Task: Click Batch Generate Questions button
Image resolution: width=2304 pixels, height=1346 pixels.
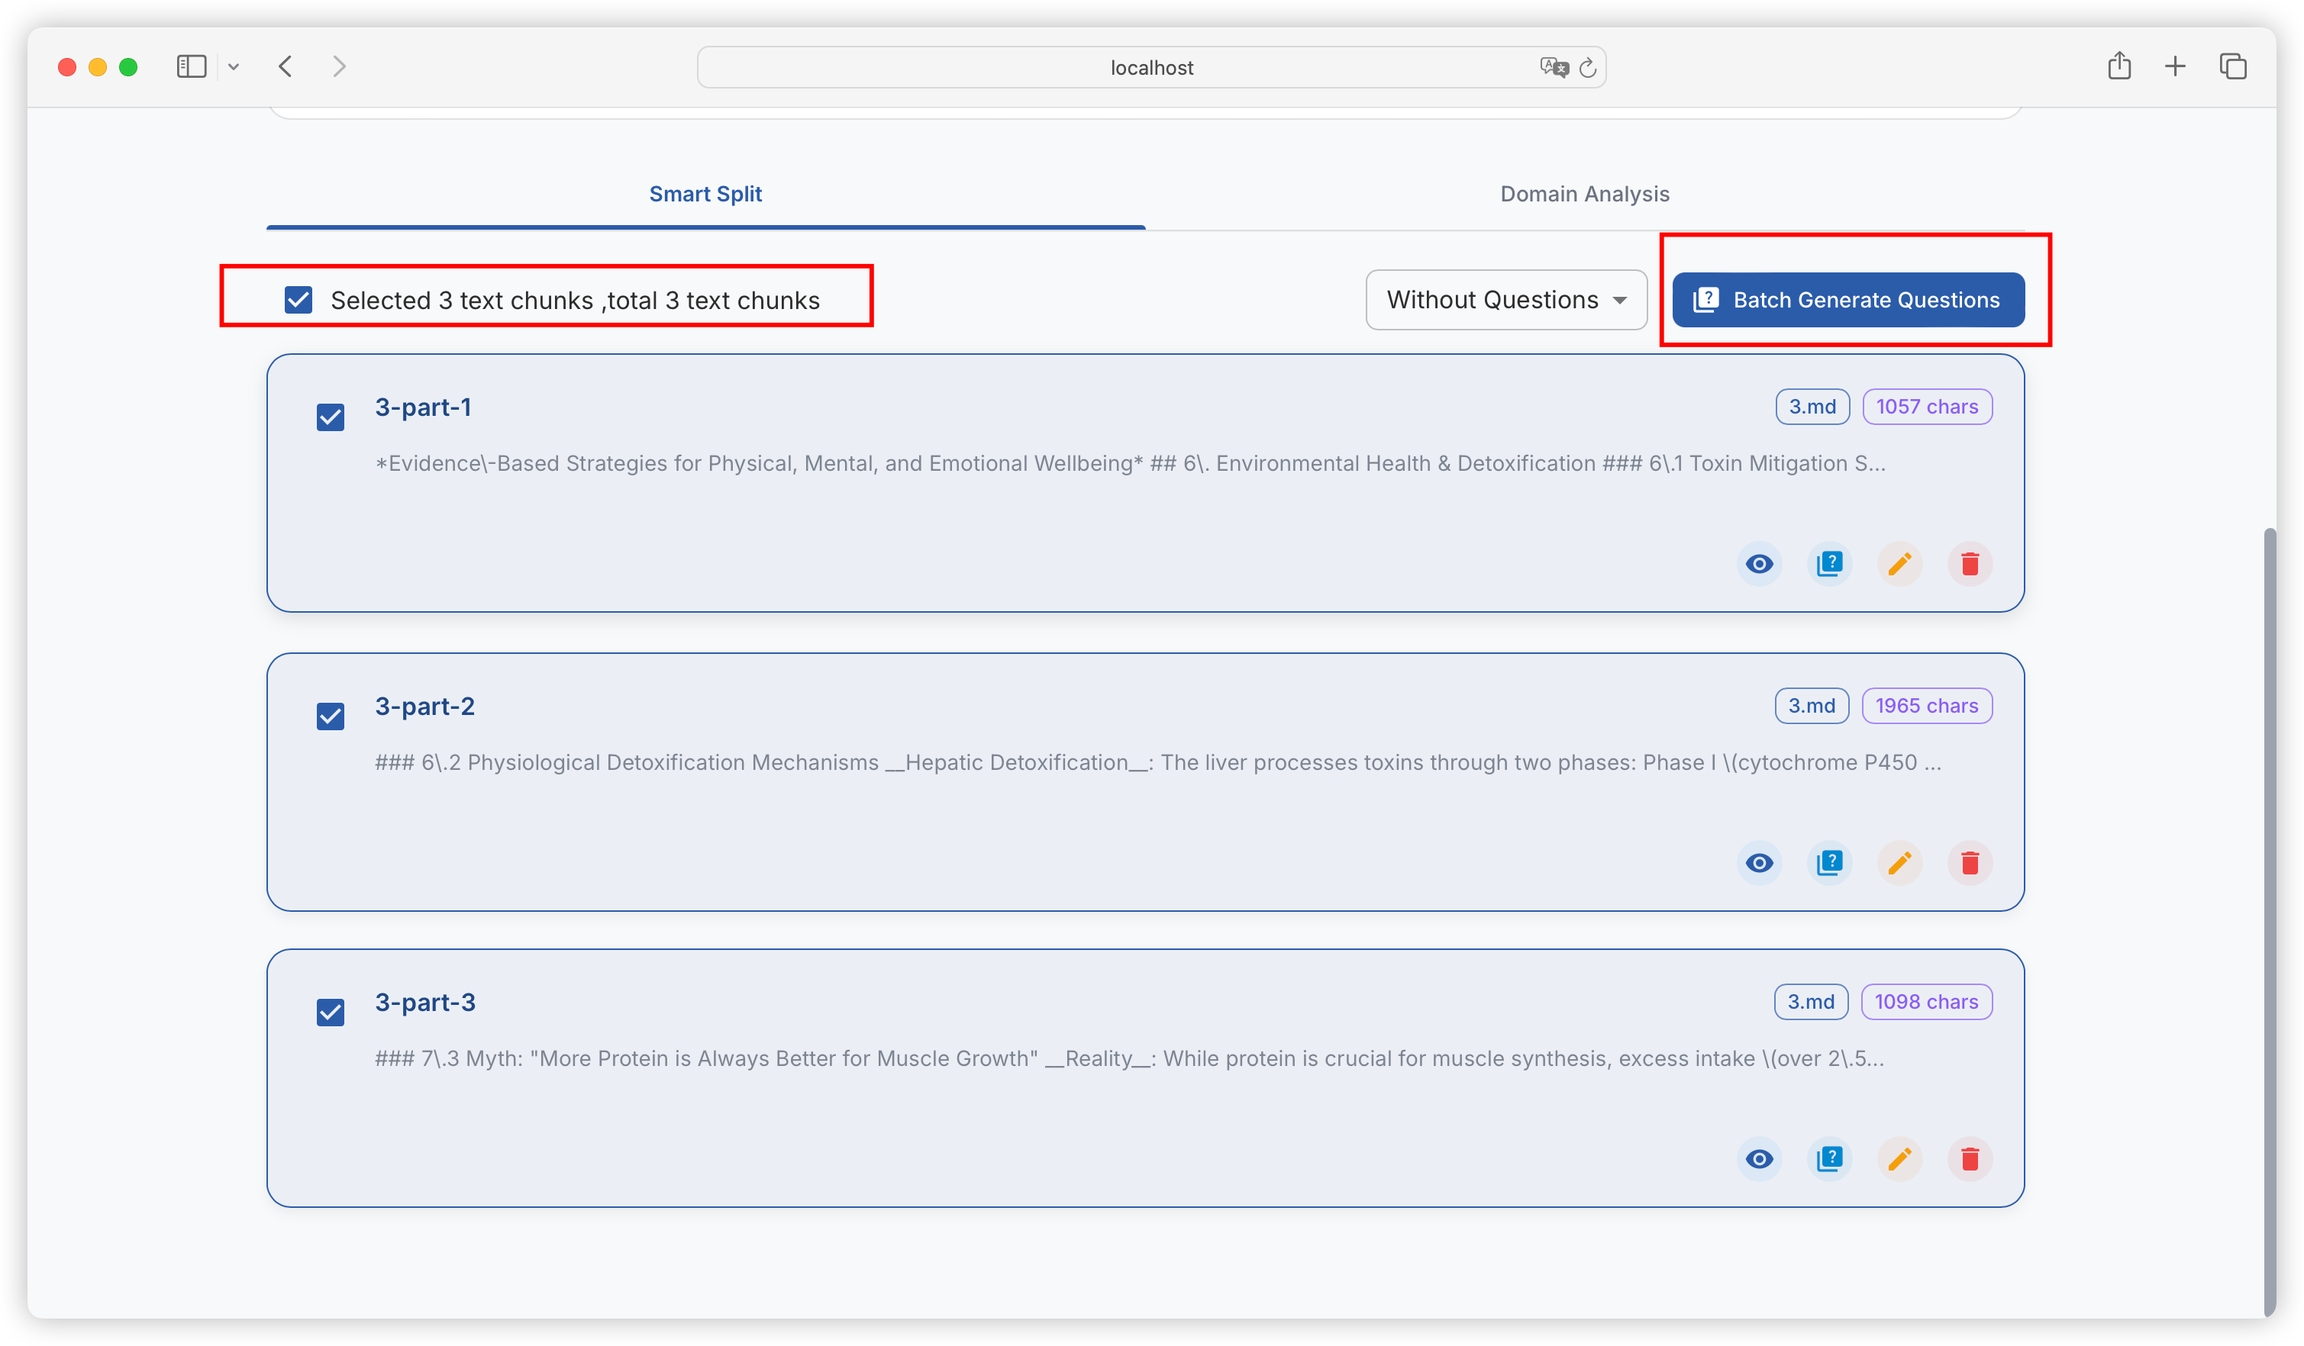Action: pos(1847,300)
